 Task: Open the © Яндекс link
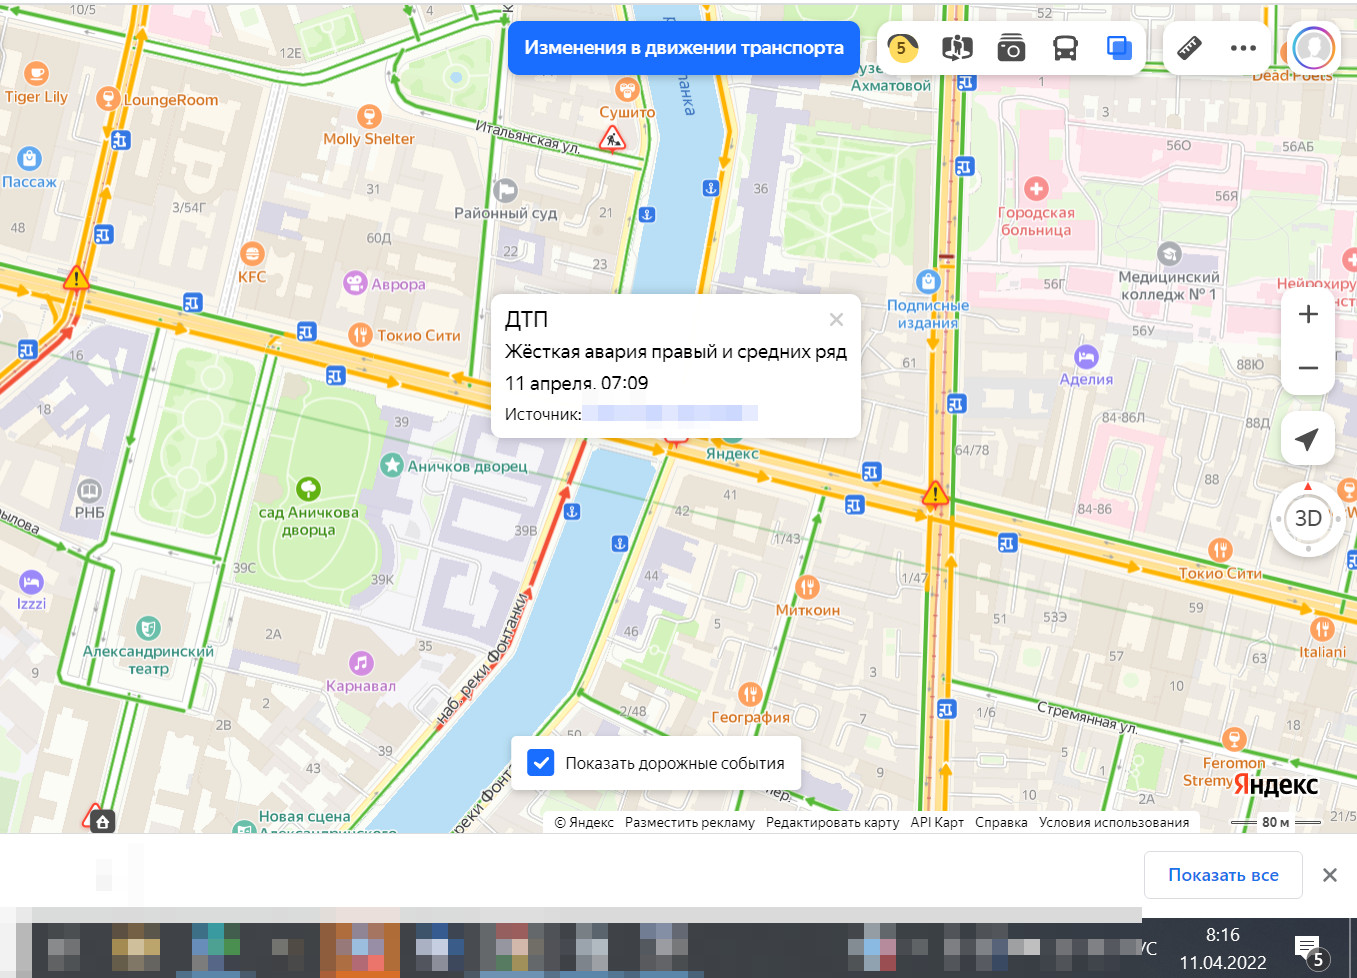click(584, 822)
